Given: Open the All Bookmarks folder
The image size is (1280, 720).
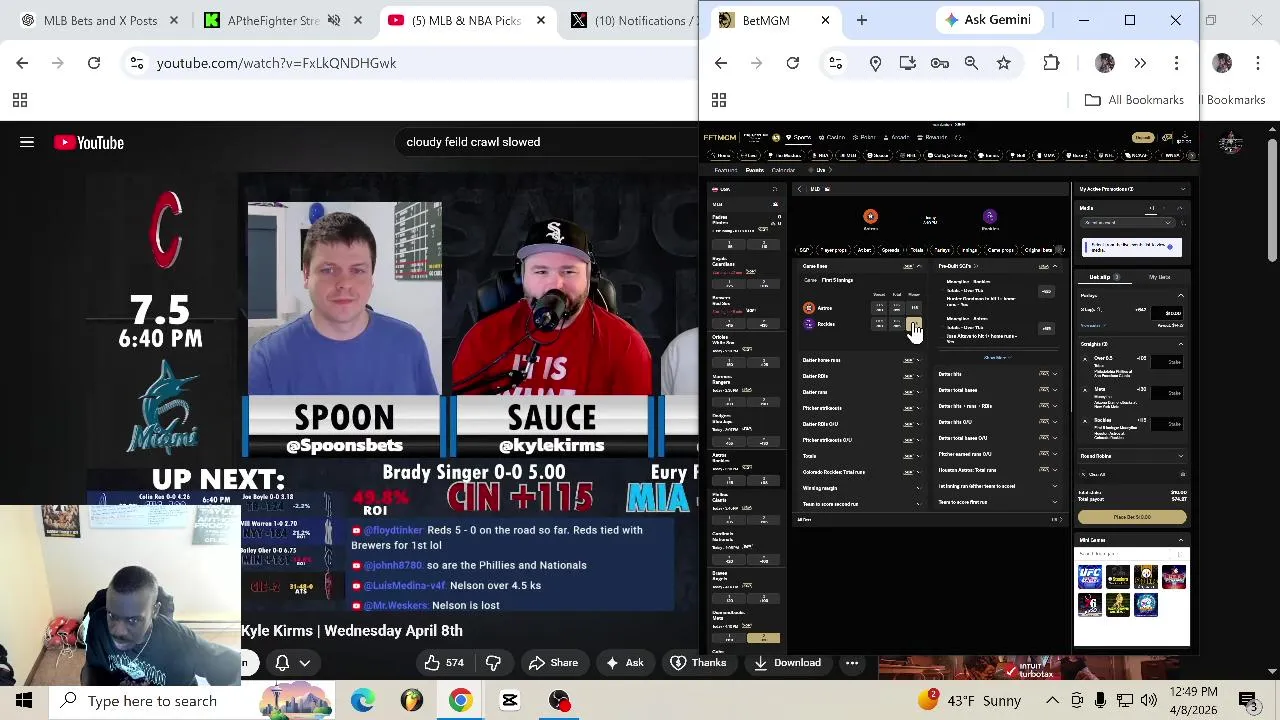Looking at the screenshot, I should 1134,100.
